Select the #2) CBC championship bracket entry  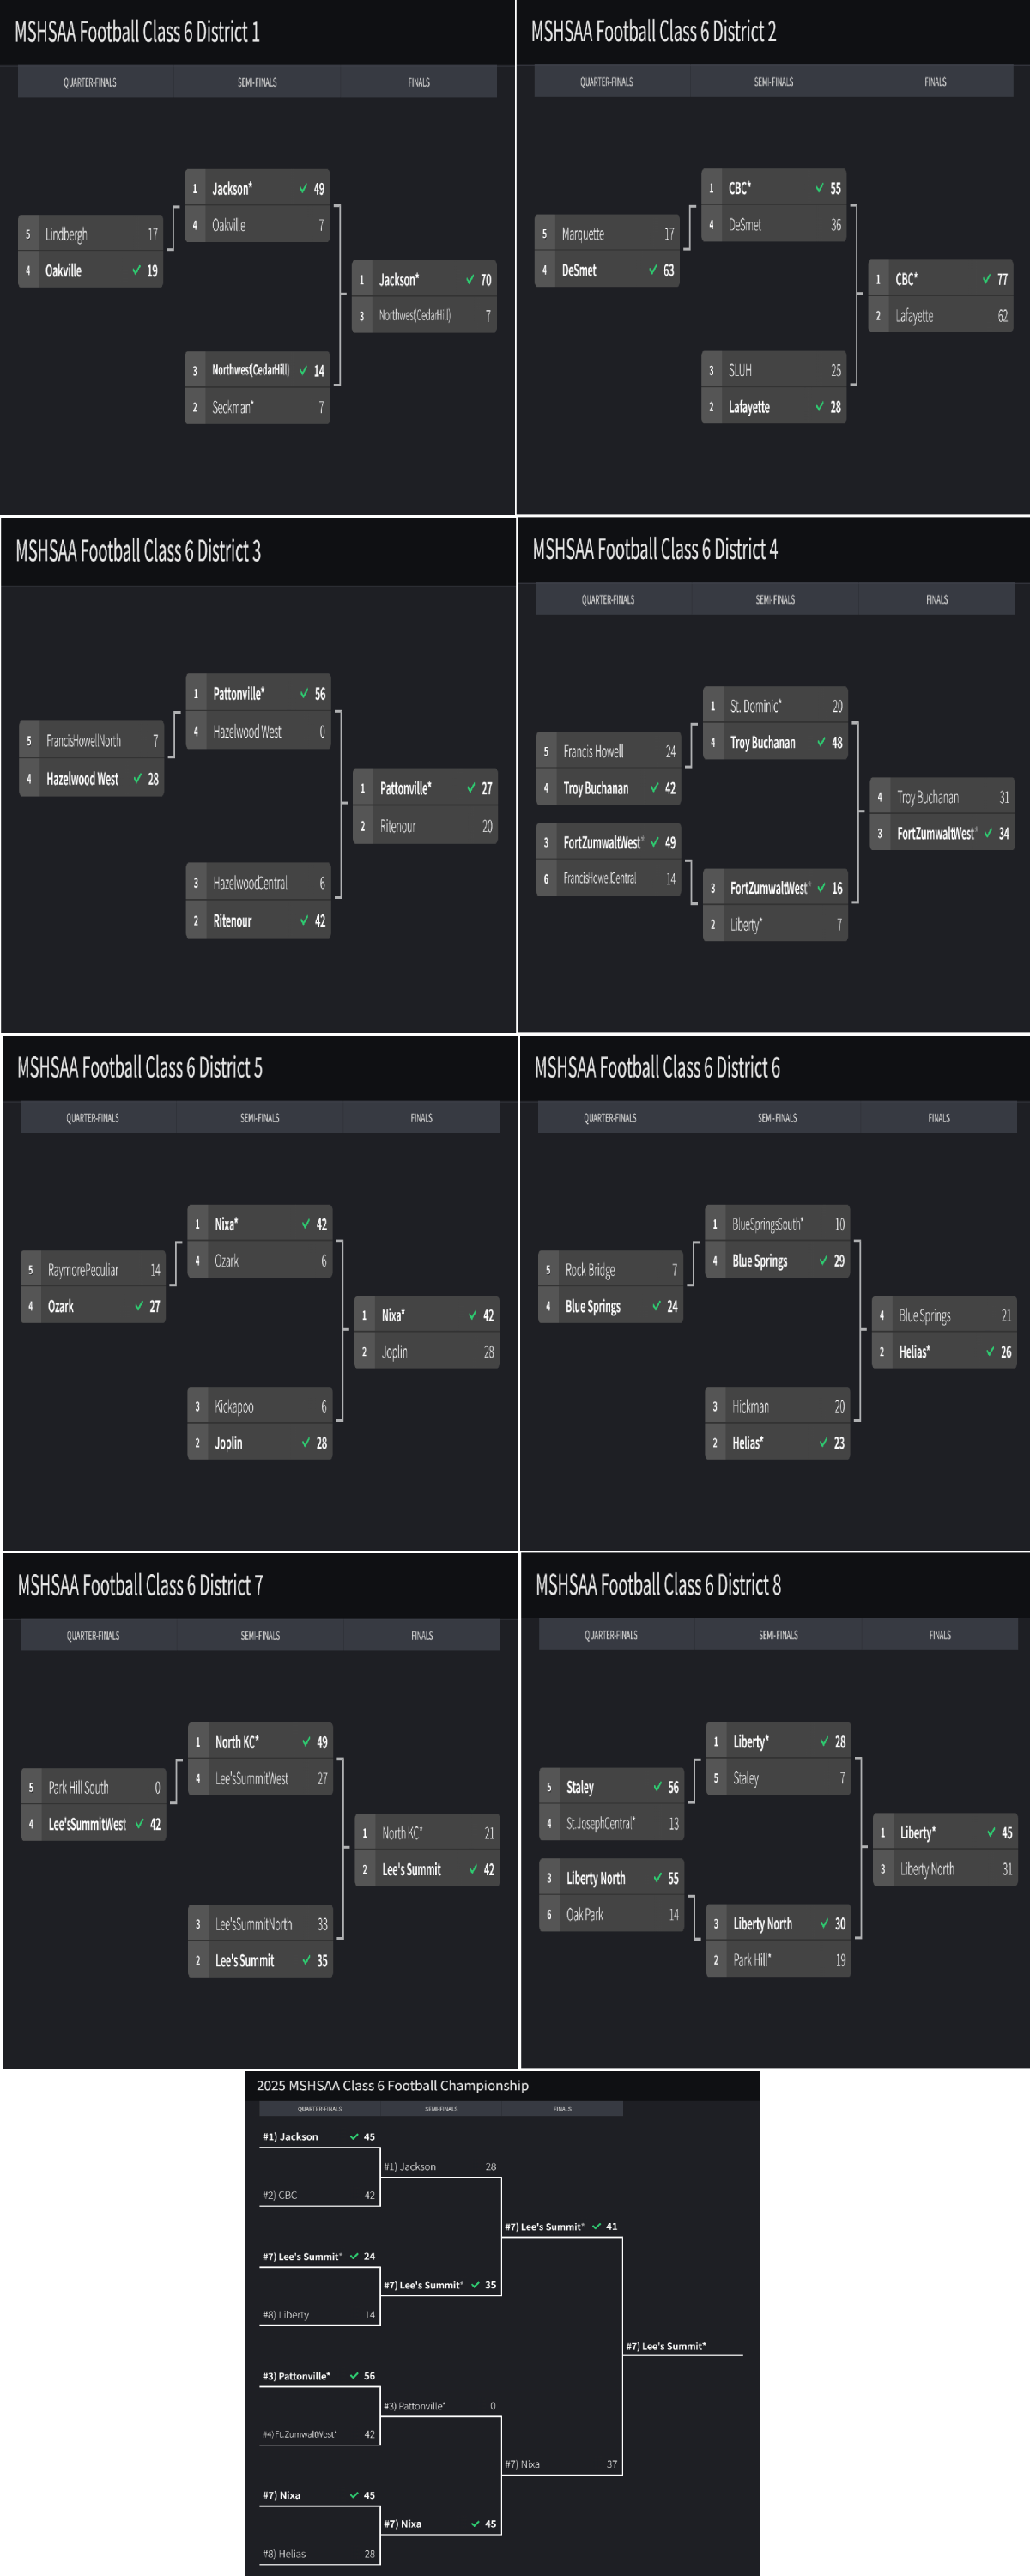[280, 2195]
